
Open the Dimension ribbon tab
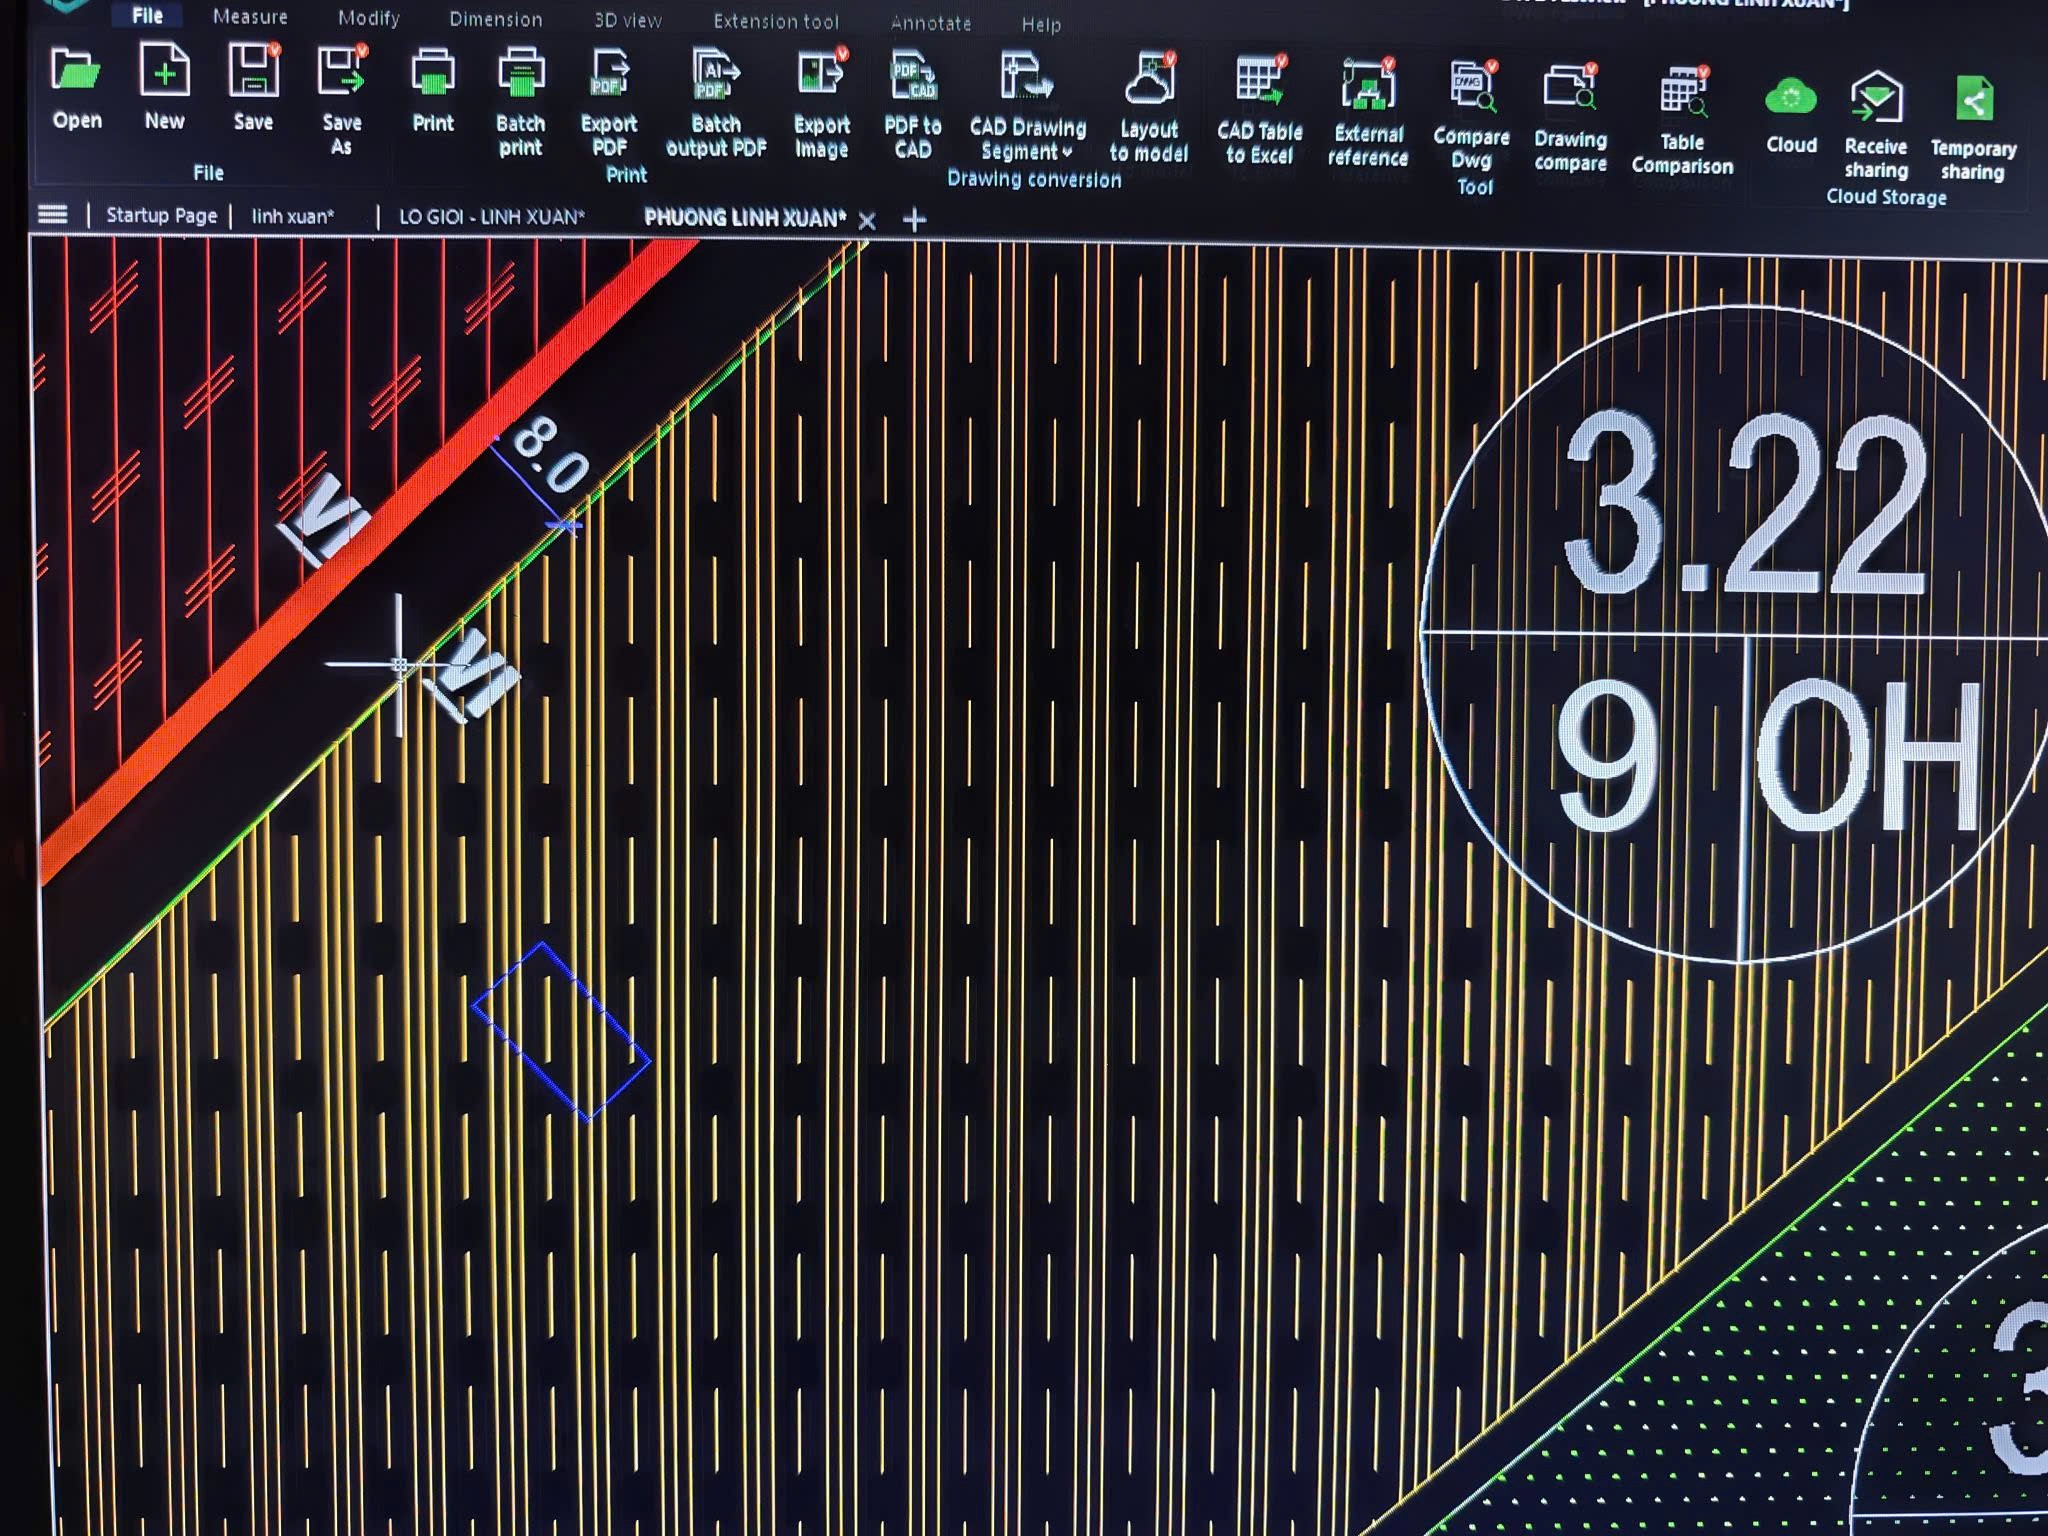(x=495, y=19)
